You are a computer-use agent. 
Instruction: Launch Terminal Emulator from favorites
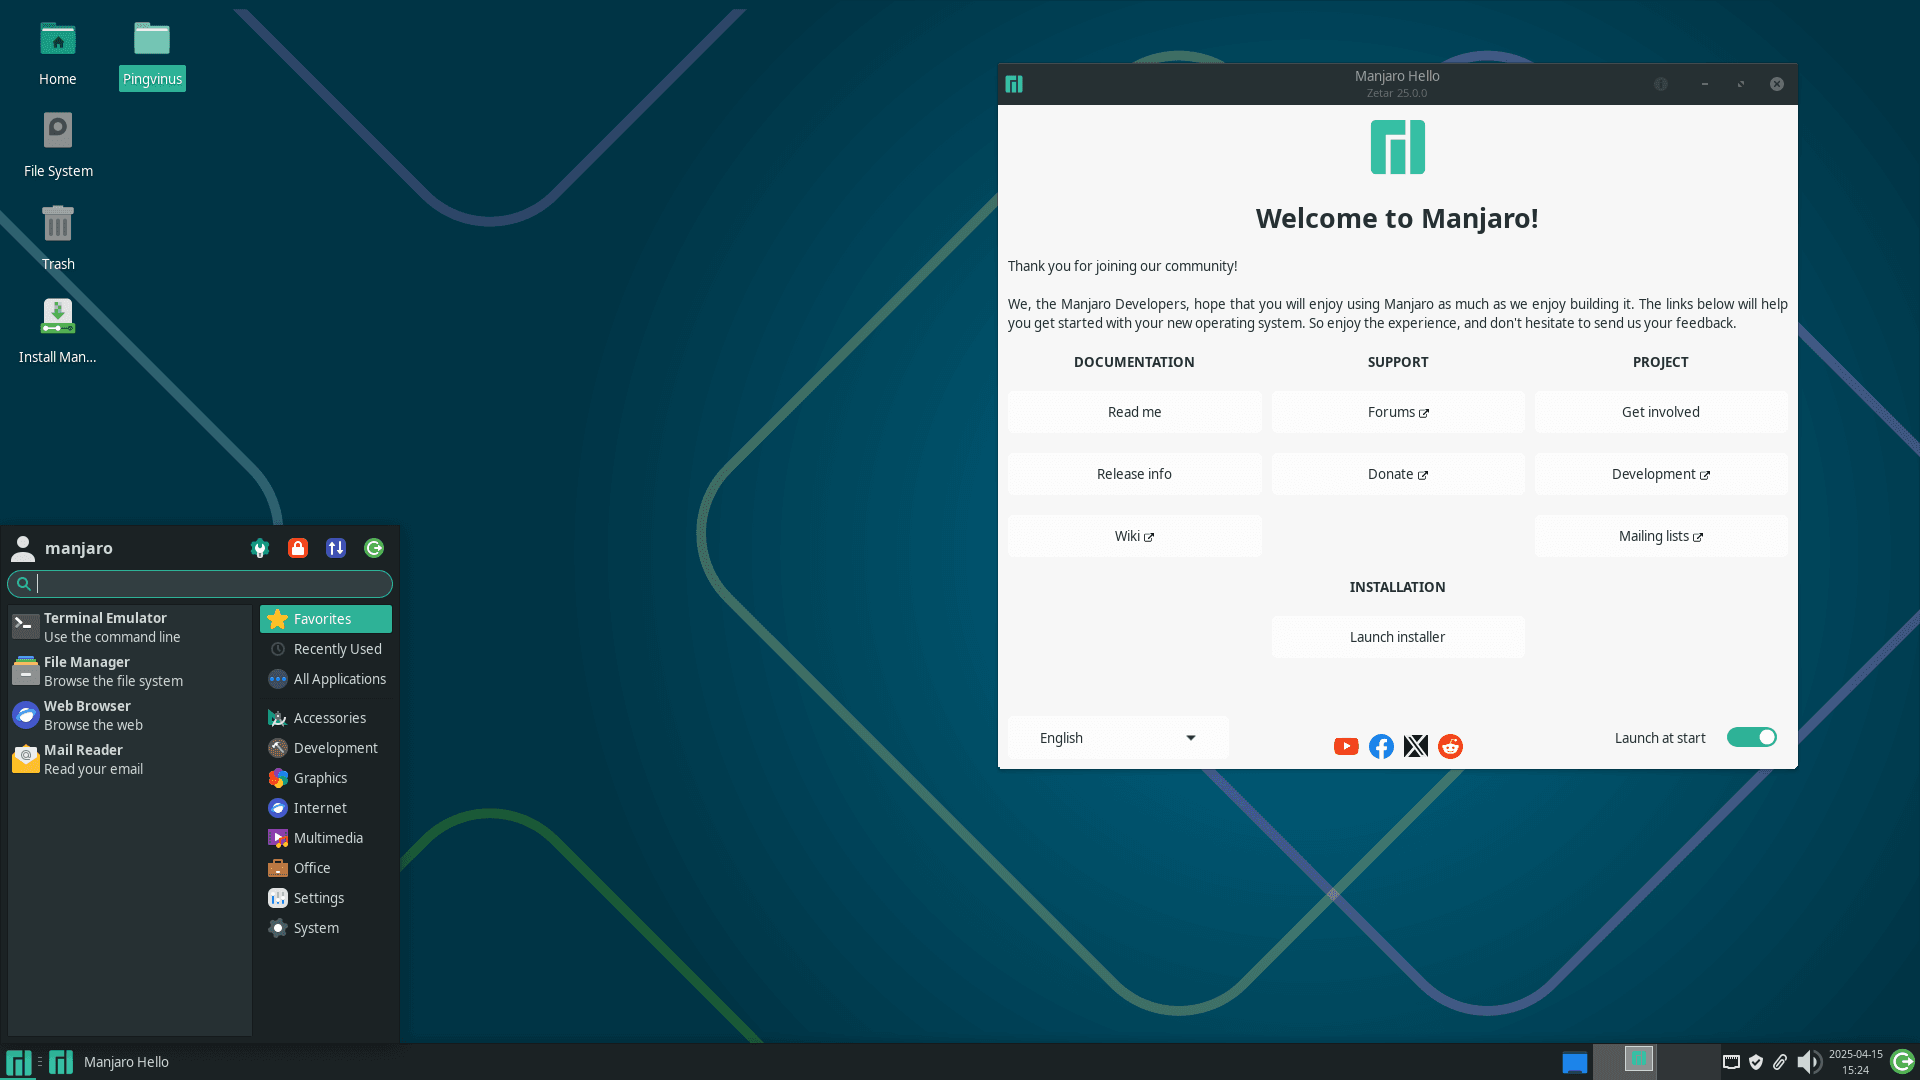pos(130,628)
